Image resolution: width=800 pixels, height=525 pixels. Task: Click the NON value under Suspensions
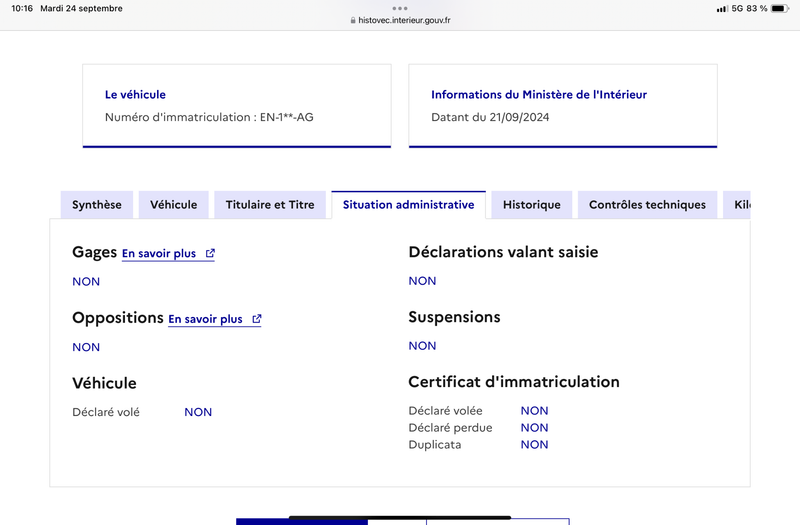[x=422, y=346]
